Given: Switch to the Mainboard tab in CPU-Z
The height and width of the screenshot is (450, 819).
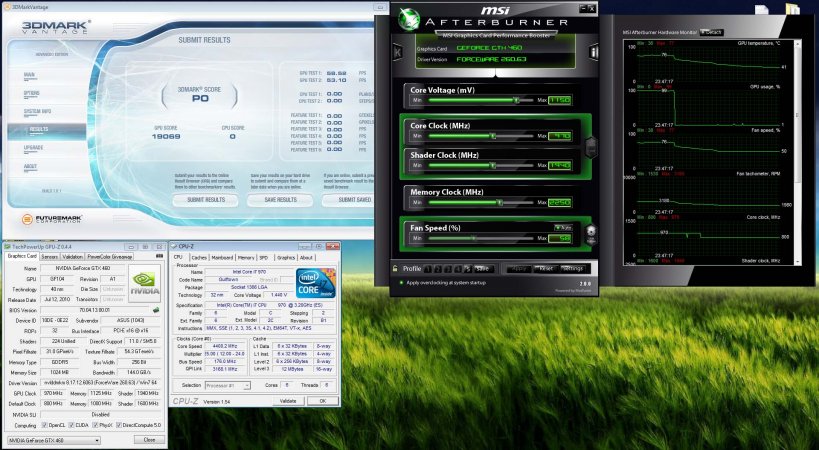Looking at the screenshot, I should tap(222, 257).
